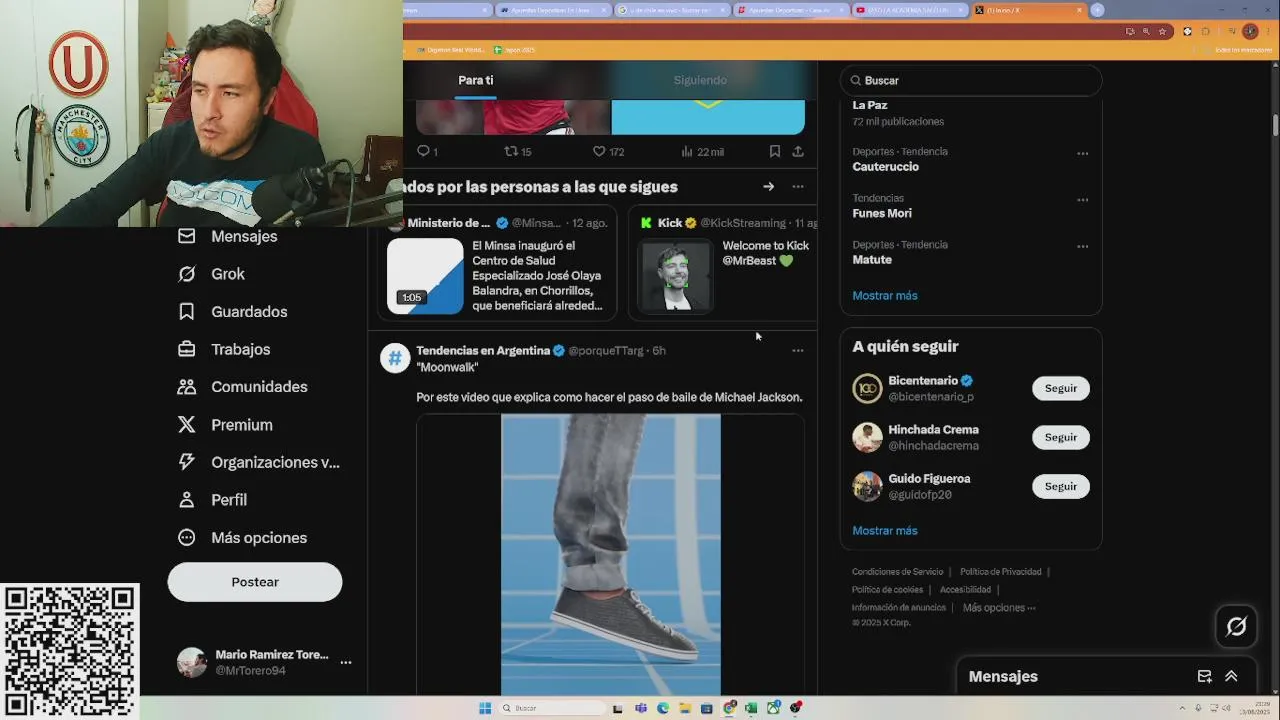Open options dots for the followed-people carousel
The height and width of the screenshot is (720, 1280).
point(798,187)
